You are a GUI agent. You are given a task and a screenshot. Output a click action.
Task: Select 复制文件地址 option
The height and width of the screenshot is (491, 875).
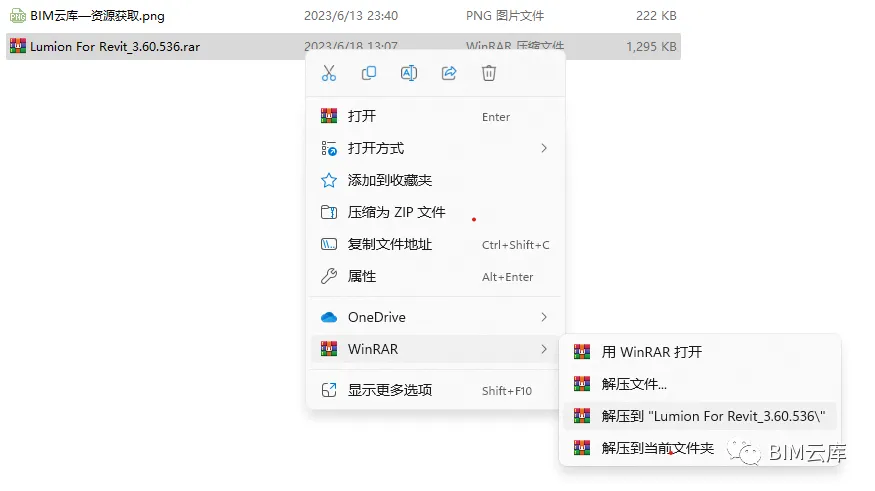435,244
